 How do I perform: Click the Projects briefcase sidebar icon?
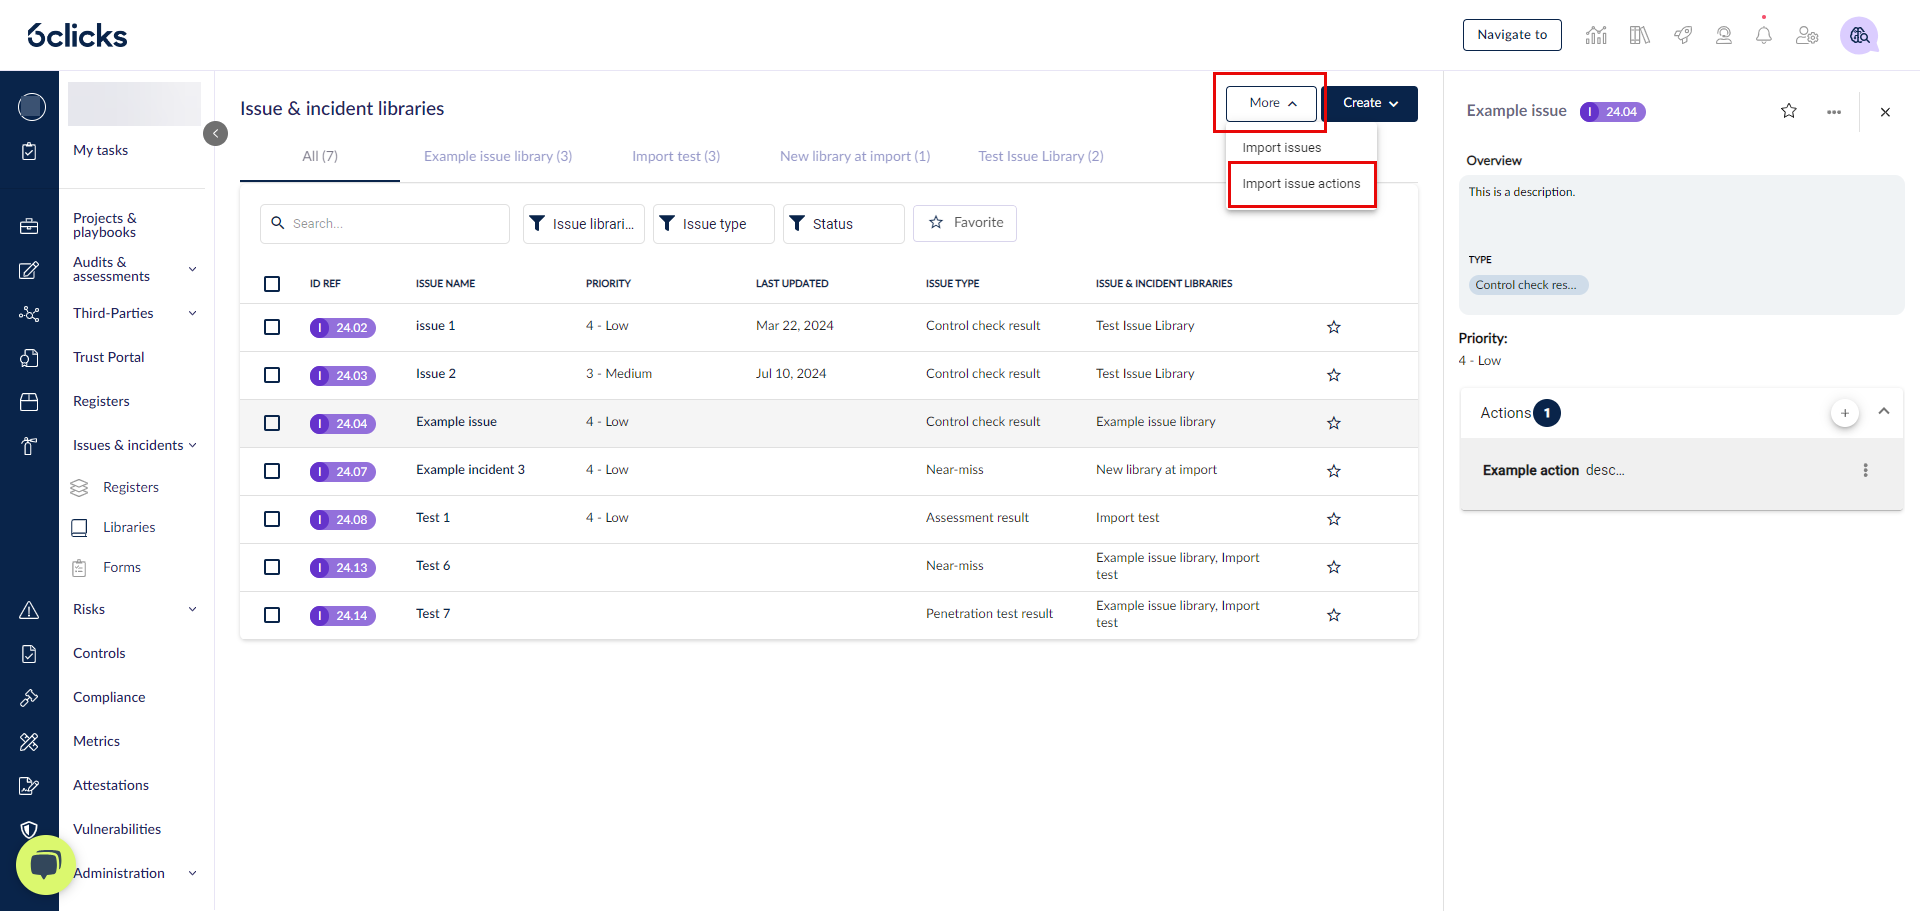pos(29,226)
